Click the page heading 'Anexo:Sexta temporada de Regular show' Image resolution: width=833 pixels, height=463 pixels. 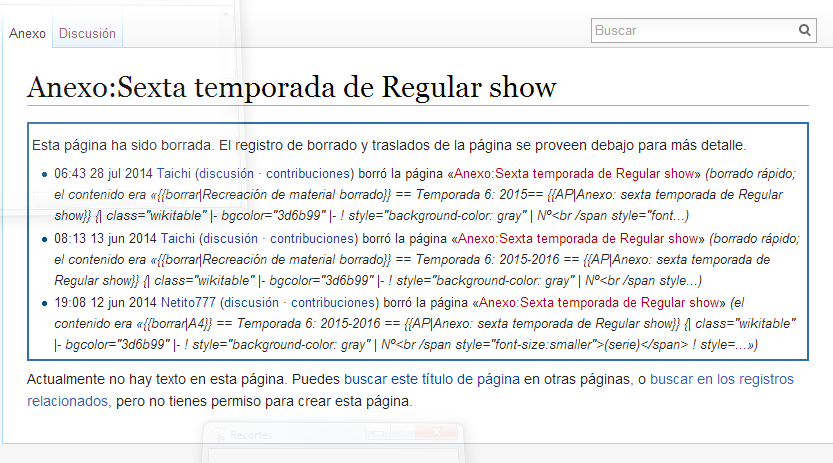pos(292,87)
